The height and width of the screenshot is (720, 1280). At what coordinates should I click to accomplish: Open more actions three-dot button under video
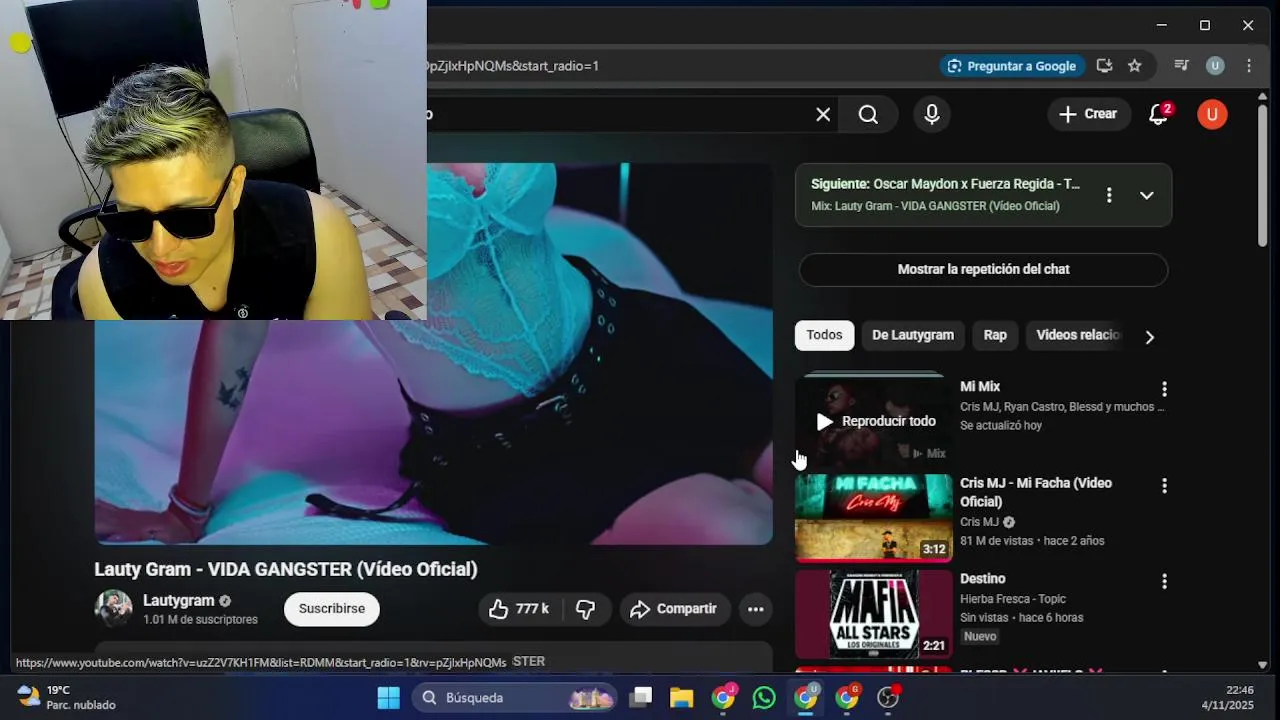[756, 609]
